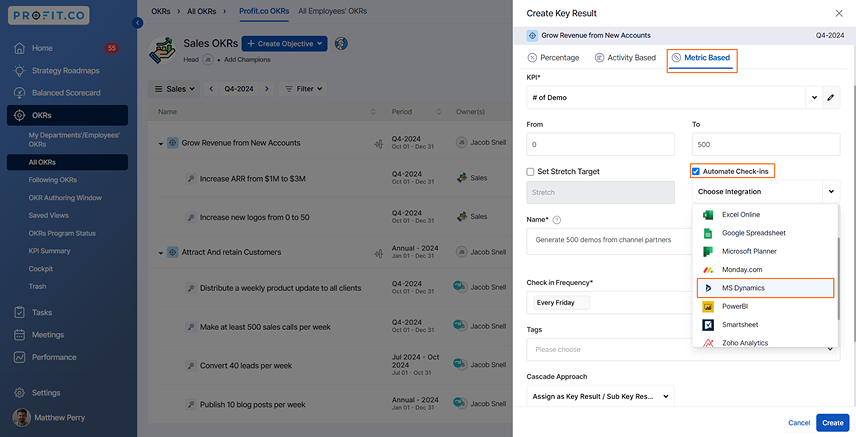Viewport: 856px width, 437px height.
Task: Select Excel Online integration
Action: click(x=765, y=215)
